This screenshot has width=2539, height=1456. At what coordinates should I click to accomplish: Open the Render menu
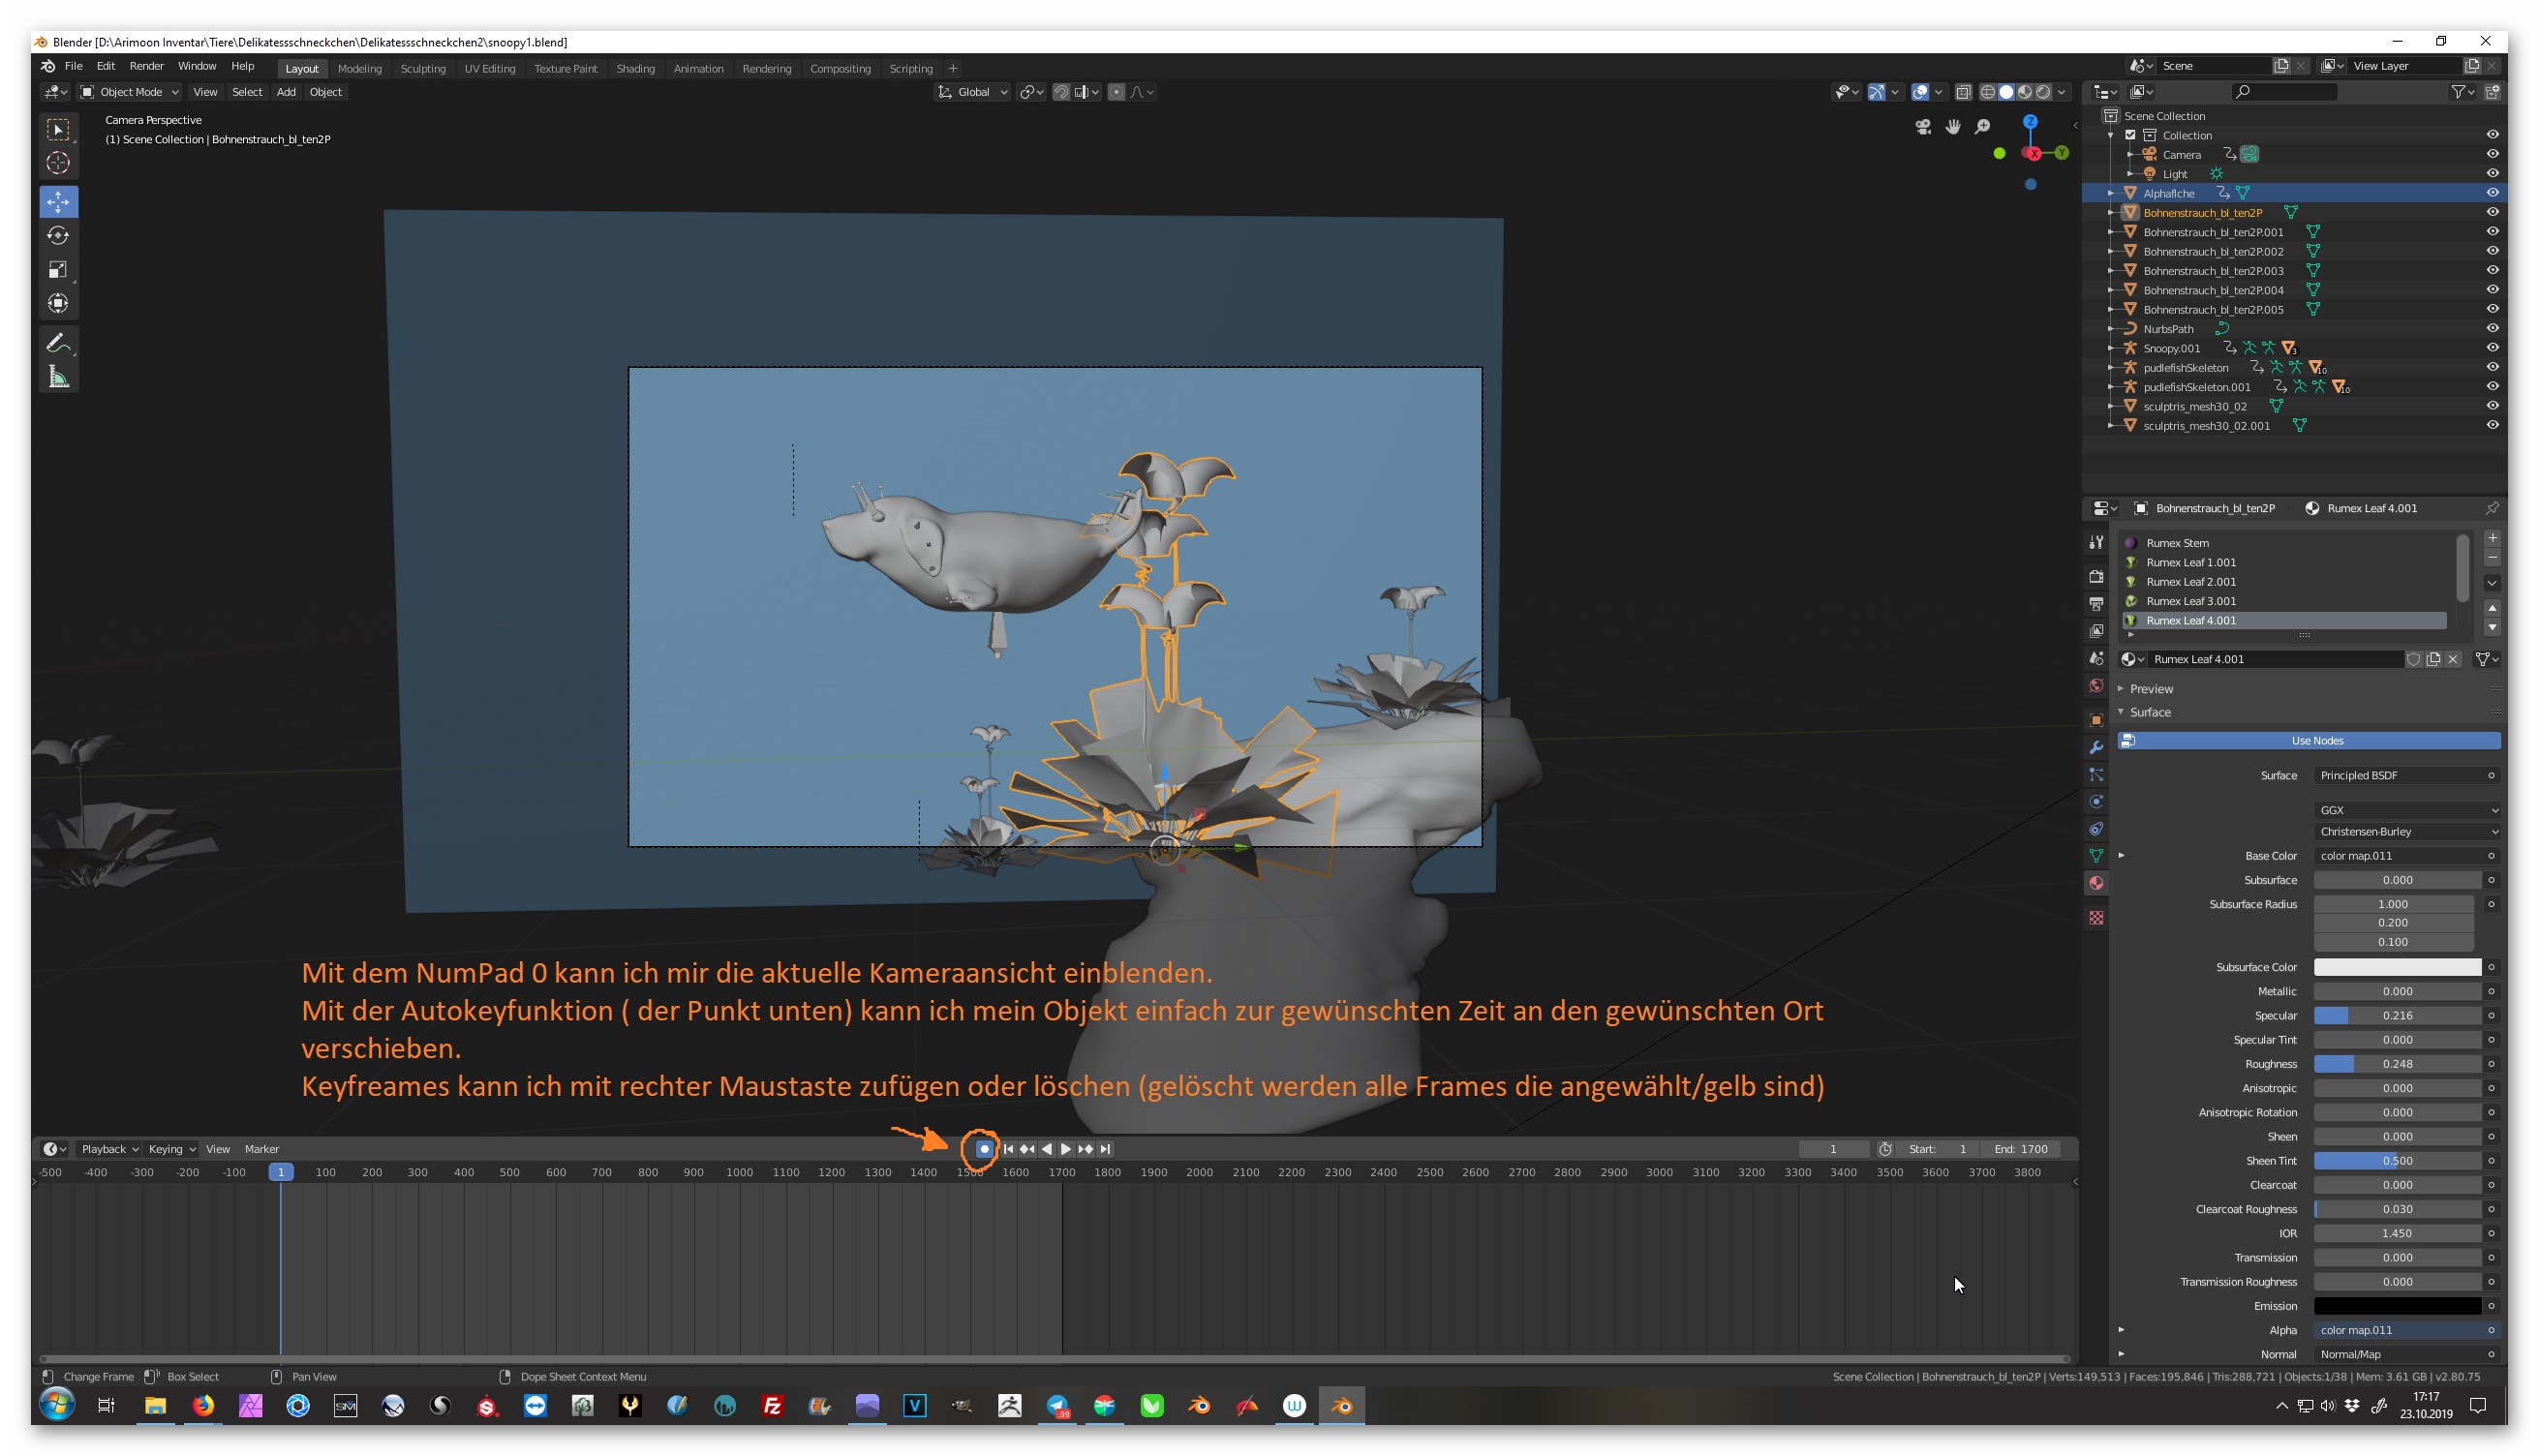point(146,66)
